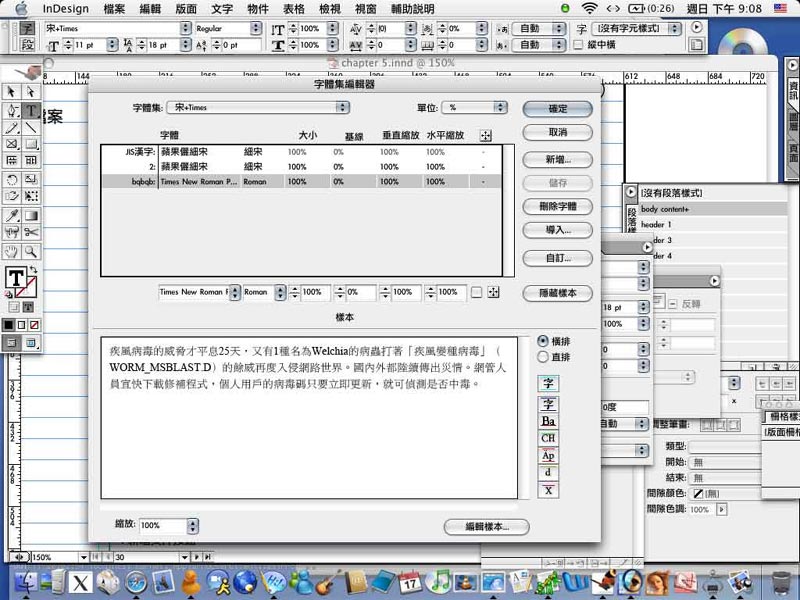Image resolution: width=800 pixels, height=600 pixels.
Task: Select the 直排 vertical radio button
Action: coord(543,356)
